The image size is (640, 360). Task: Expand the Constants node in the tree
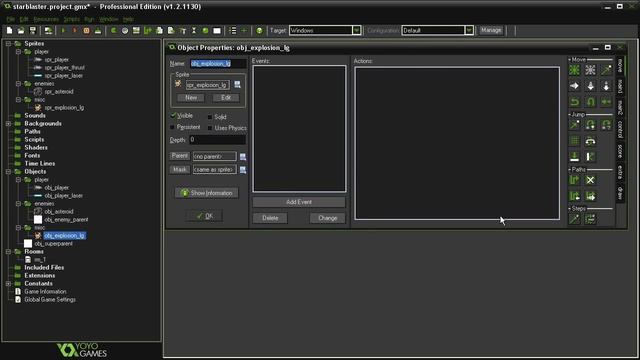(8, 283)
